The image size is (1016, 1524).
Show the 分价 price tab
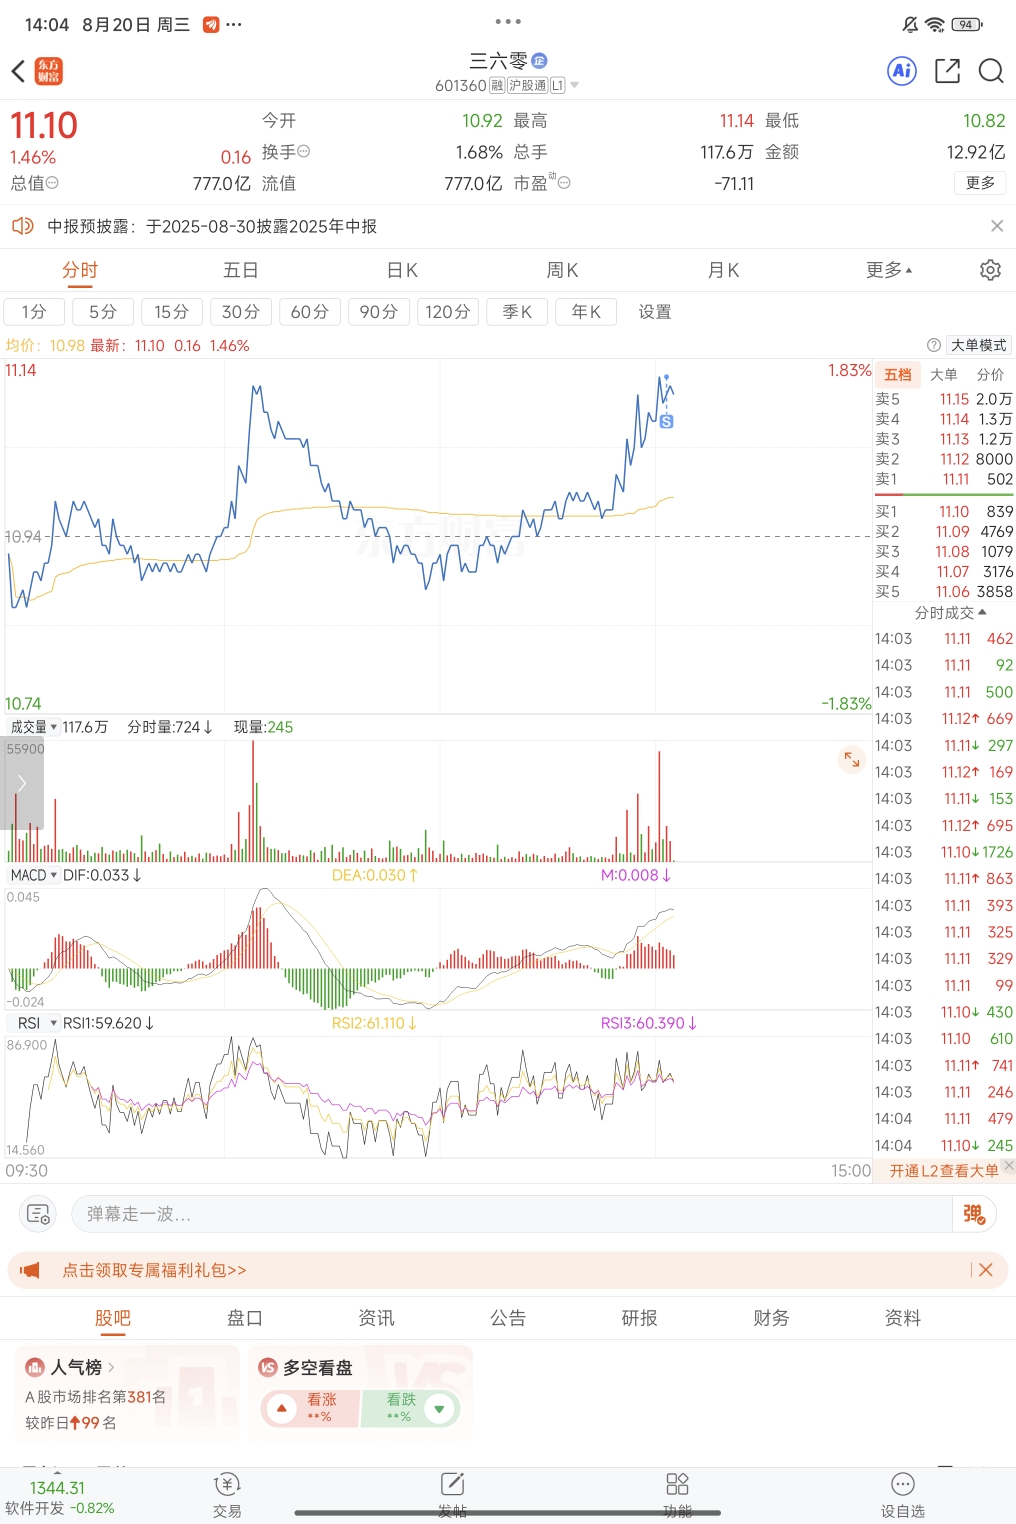[991, 374]
